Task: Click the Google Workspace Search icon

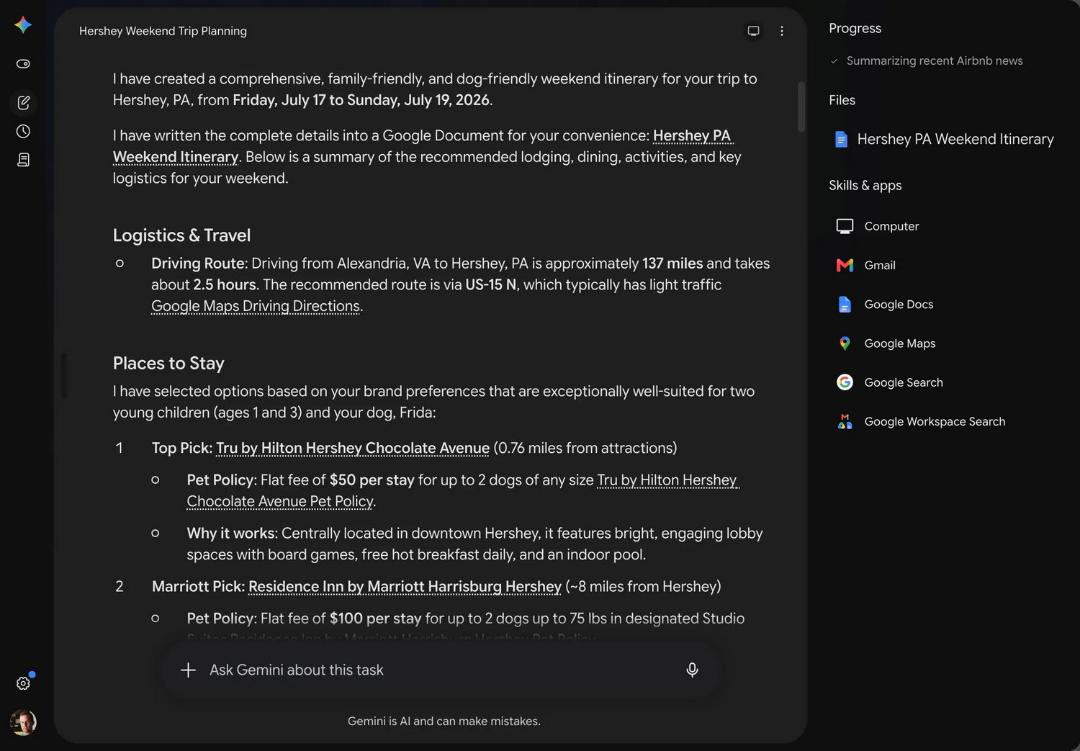Action: pos(844,422)
